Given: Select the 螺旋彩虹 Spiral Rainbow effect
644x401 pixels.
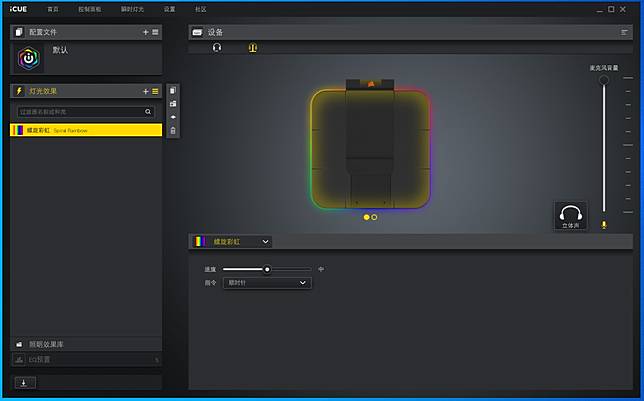Looking at the screenshot, I should (x=85, y=130).
